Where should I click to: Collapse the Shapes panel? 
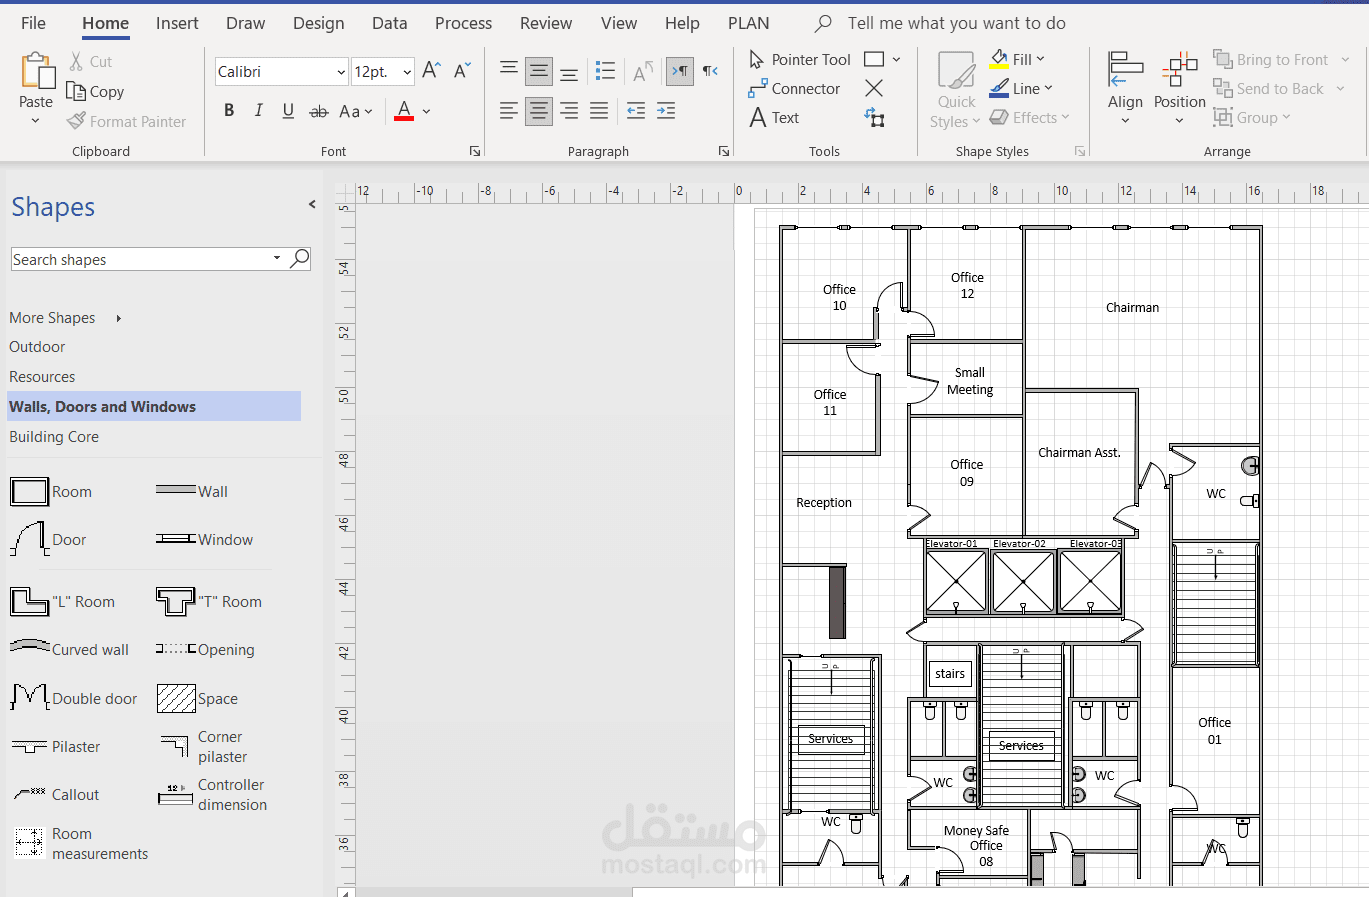tap(312, 205)
